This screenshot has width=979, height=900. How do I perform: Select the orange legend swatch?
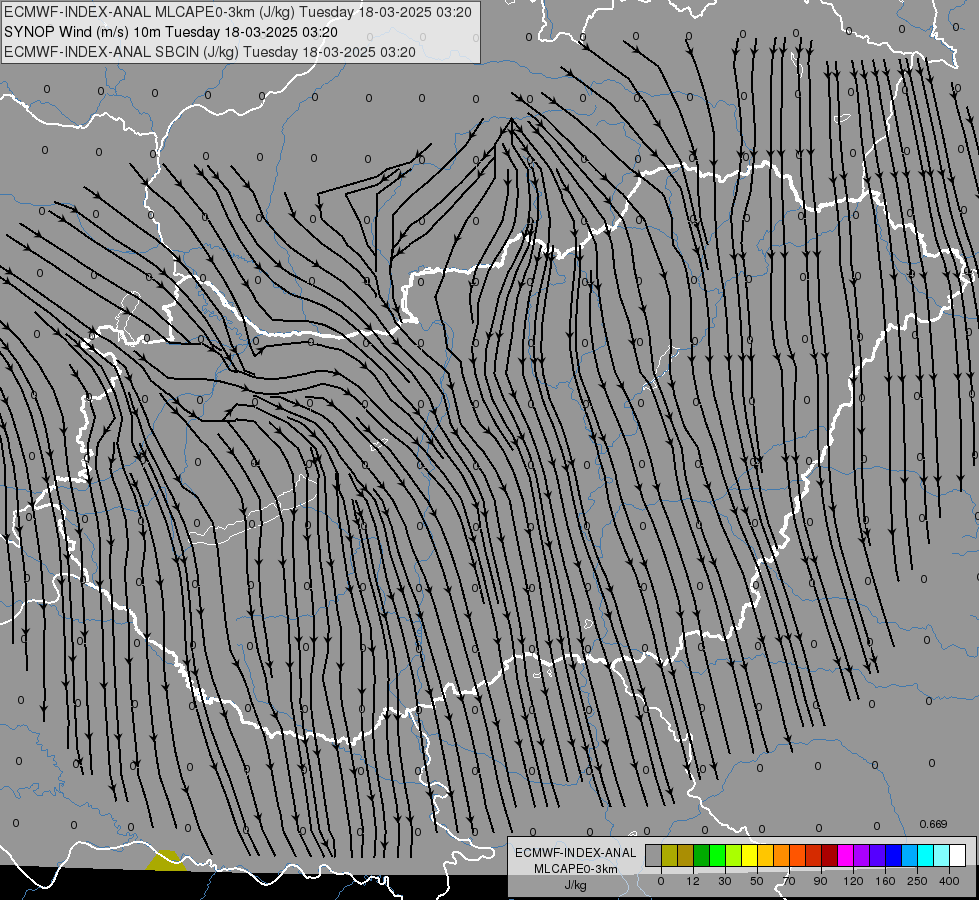pos(782,855)
